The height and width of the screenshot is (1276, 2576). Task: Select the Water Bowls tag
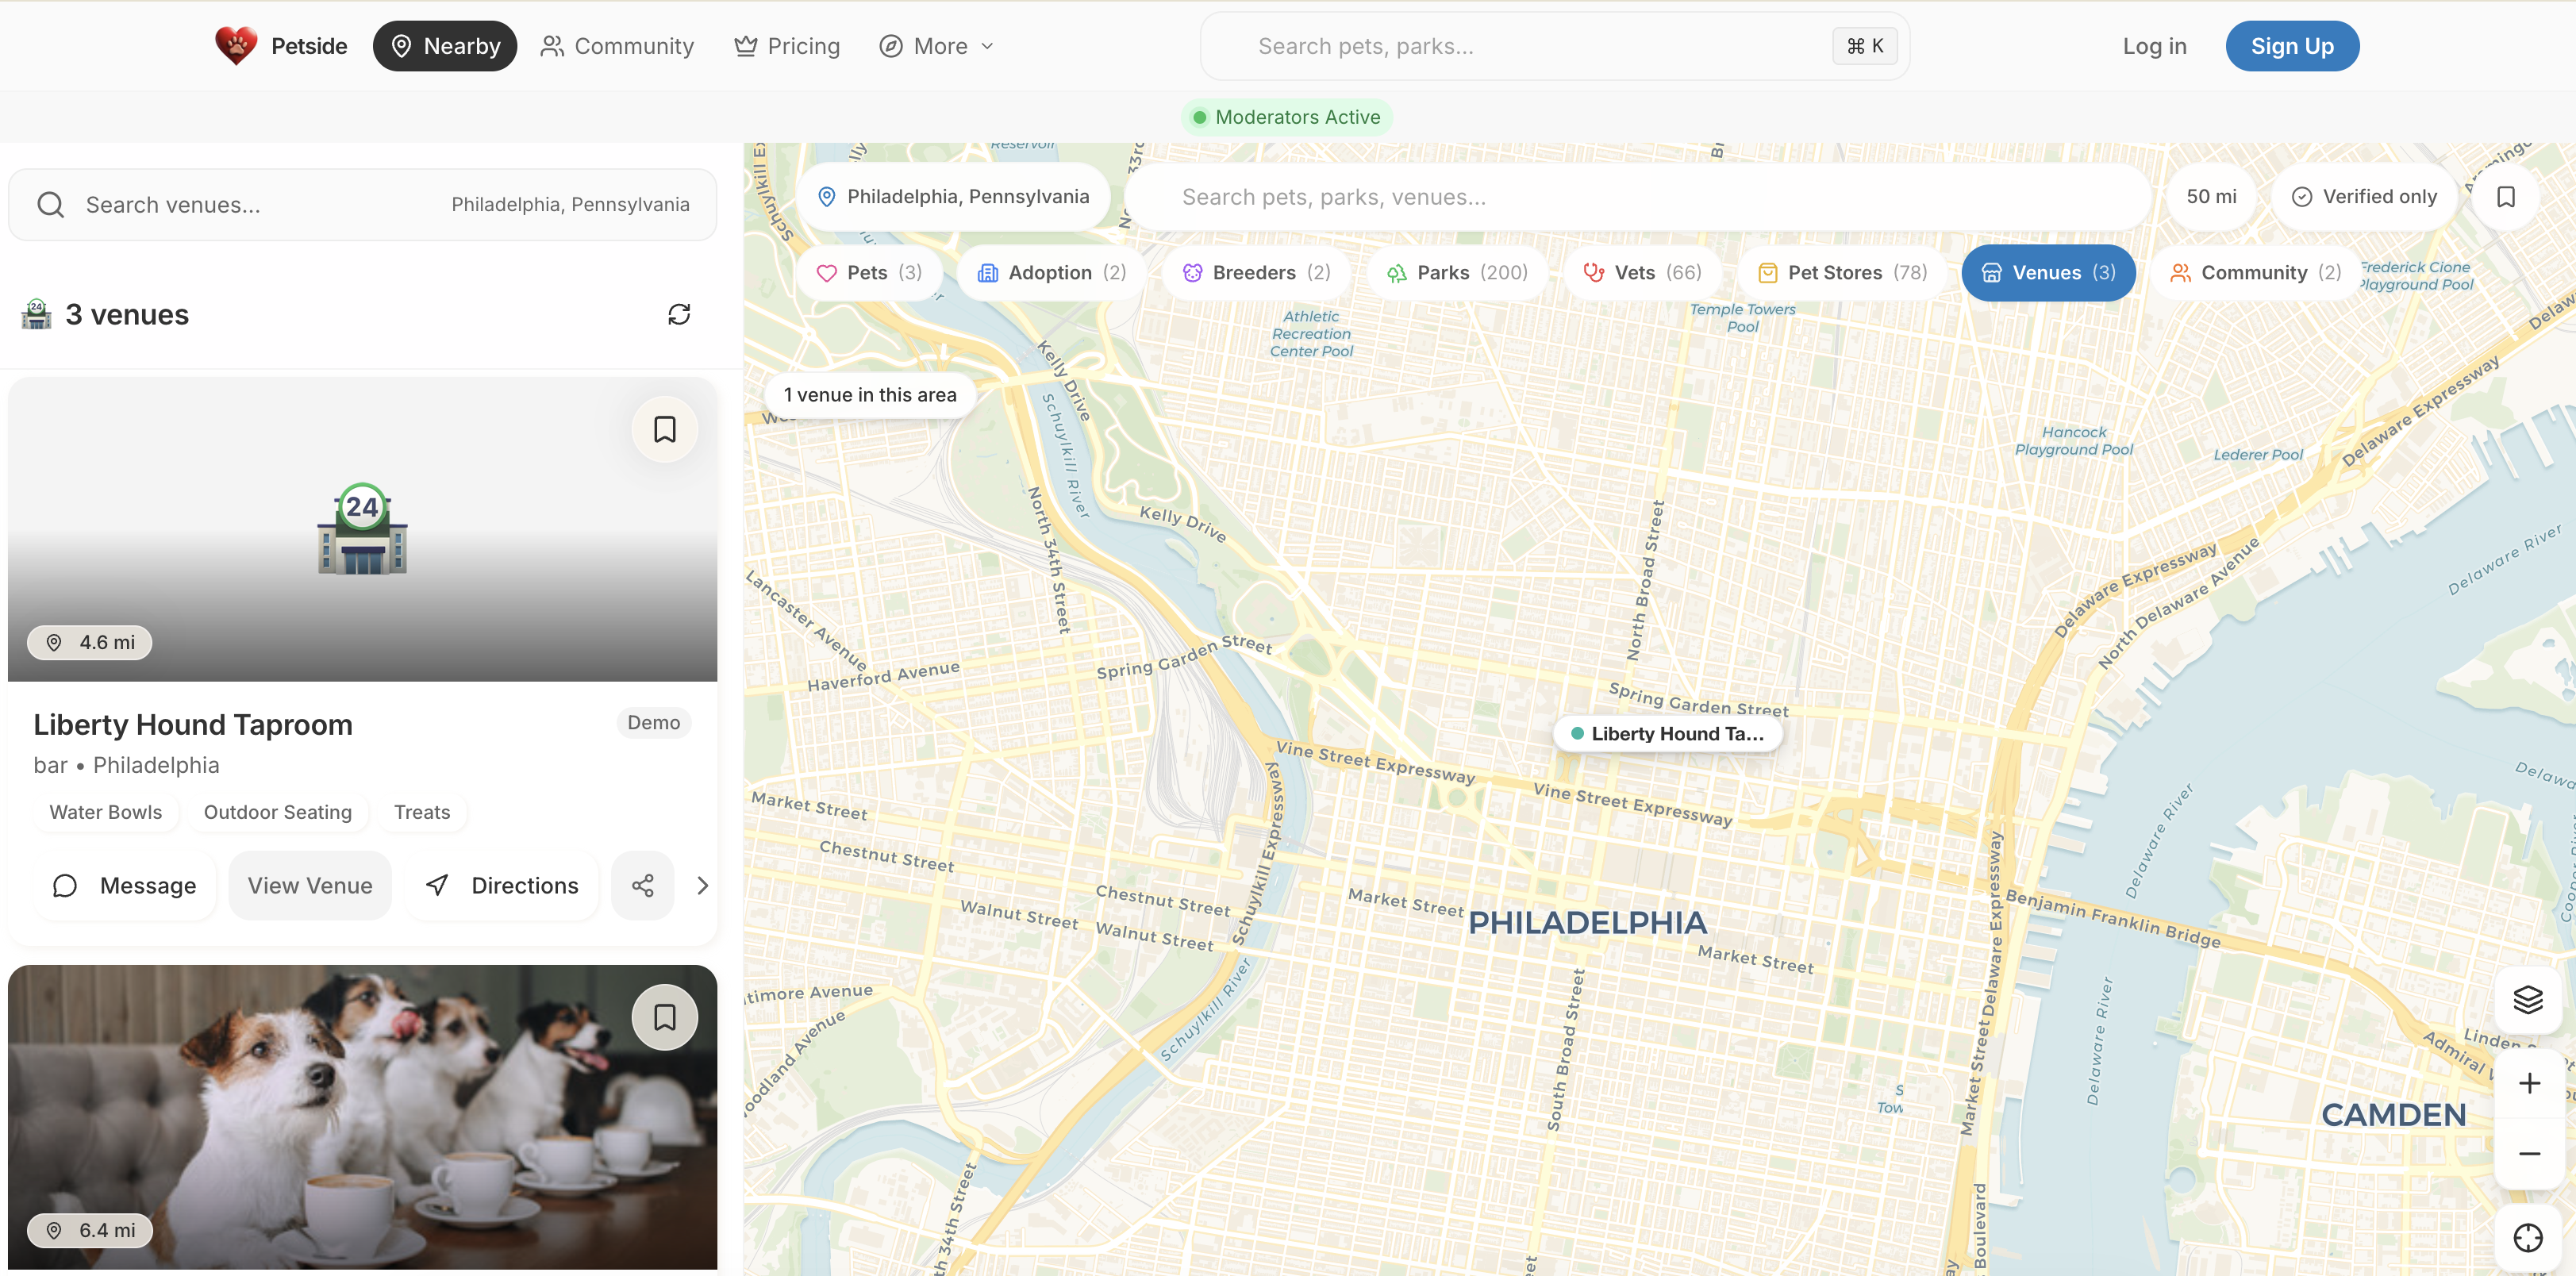(x=106, y=812)
